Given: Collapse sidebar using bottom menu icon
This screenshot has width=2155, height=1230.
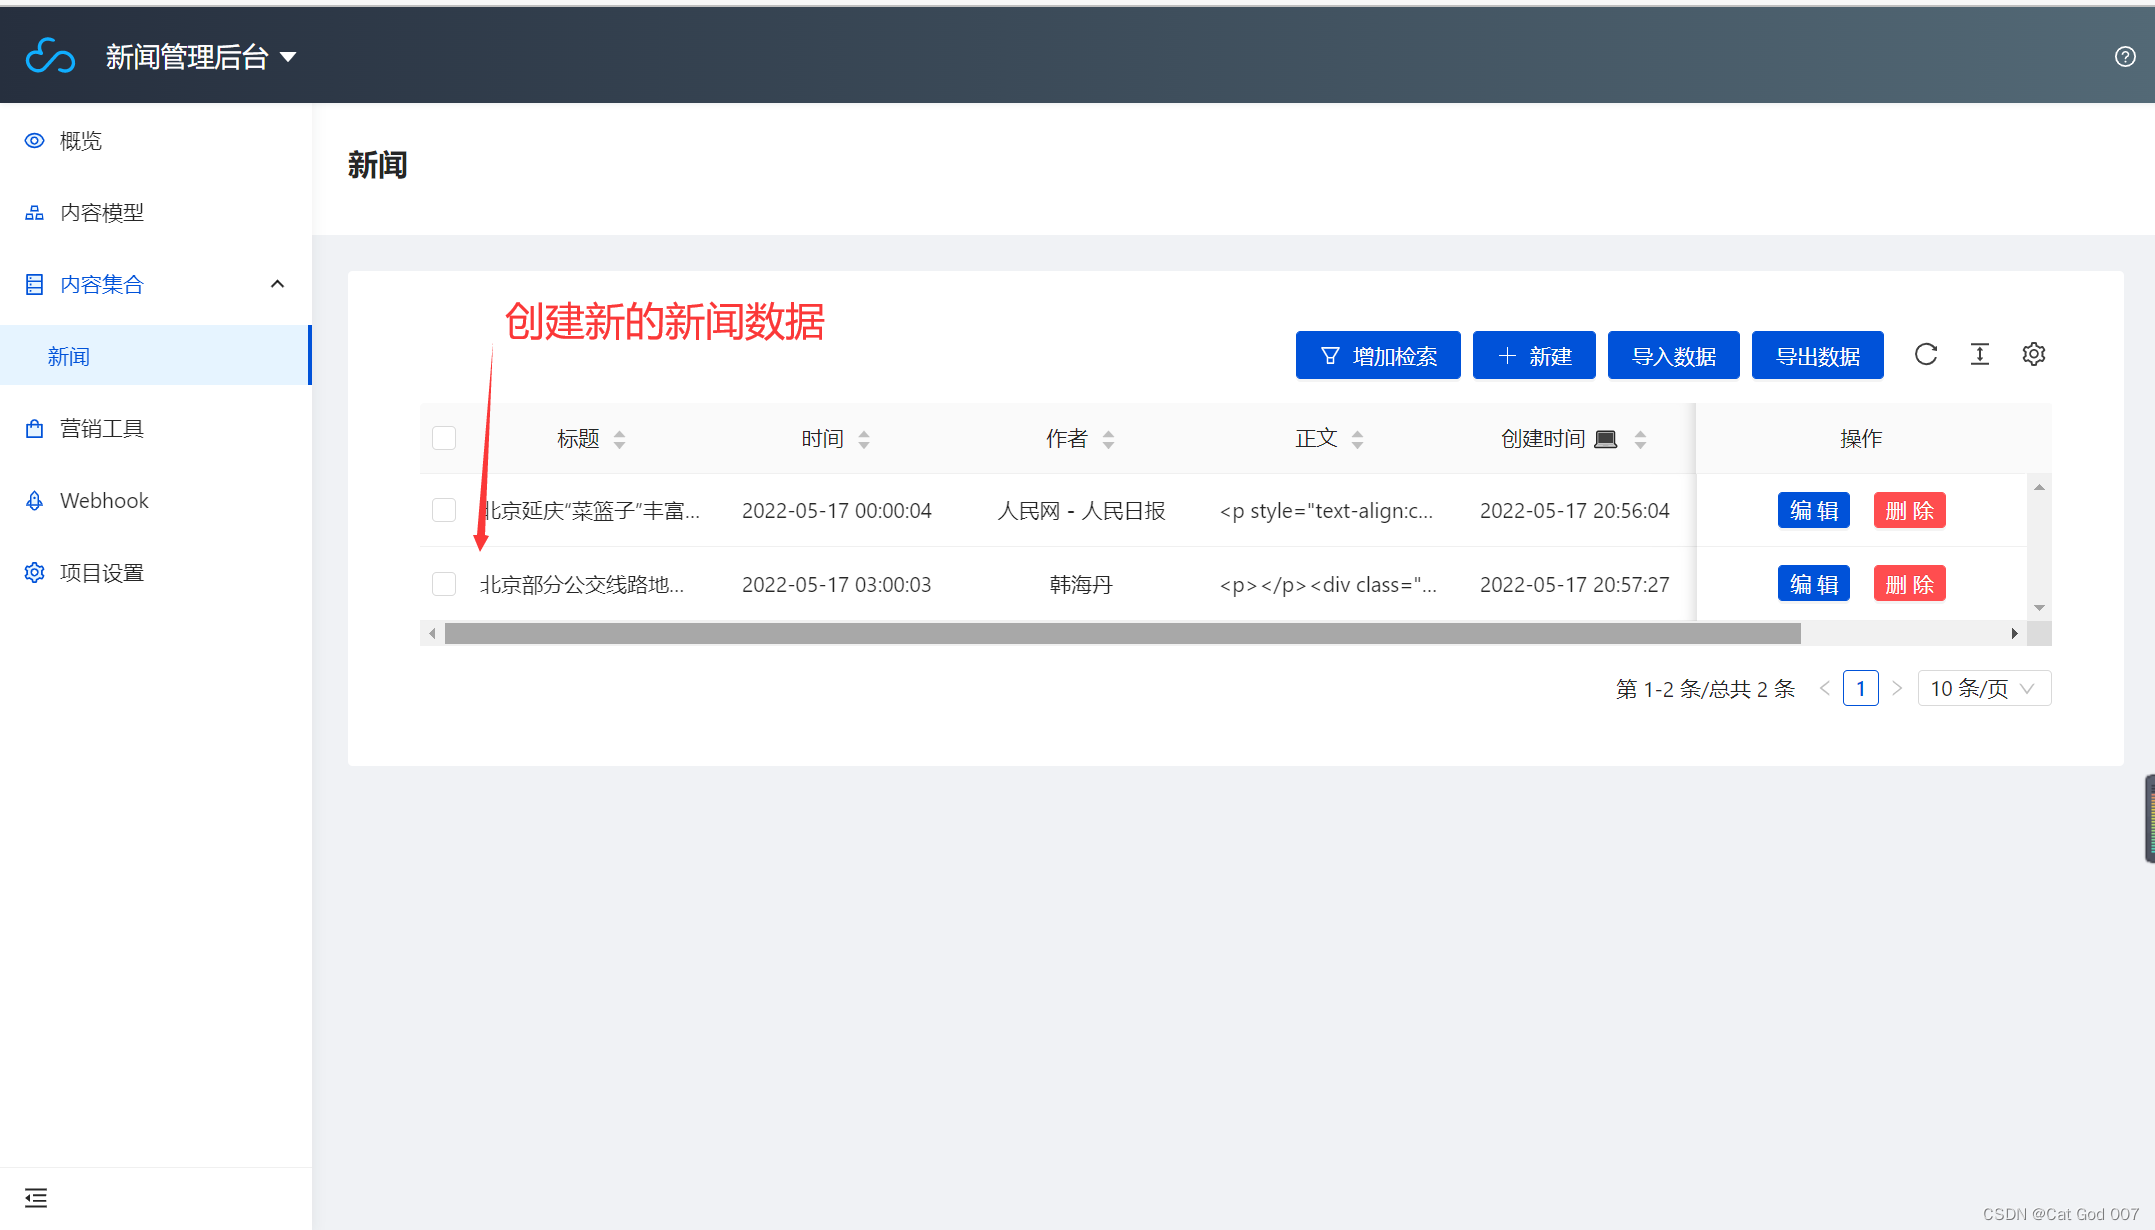Looking at the screenshot, I should [36, 1197].
